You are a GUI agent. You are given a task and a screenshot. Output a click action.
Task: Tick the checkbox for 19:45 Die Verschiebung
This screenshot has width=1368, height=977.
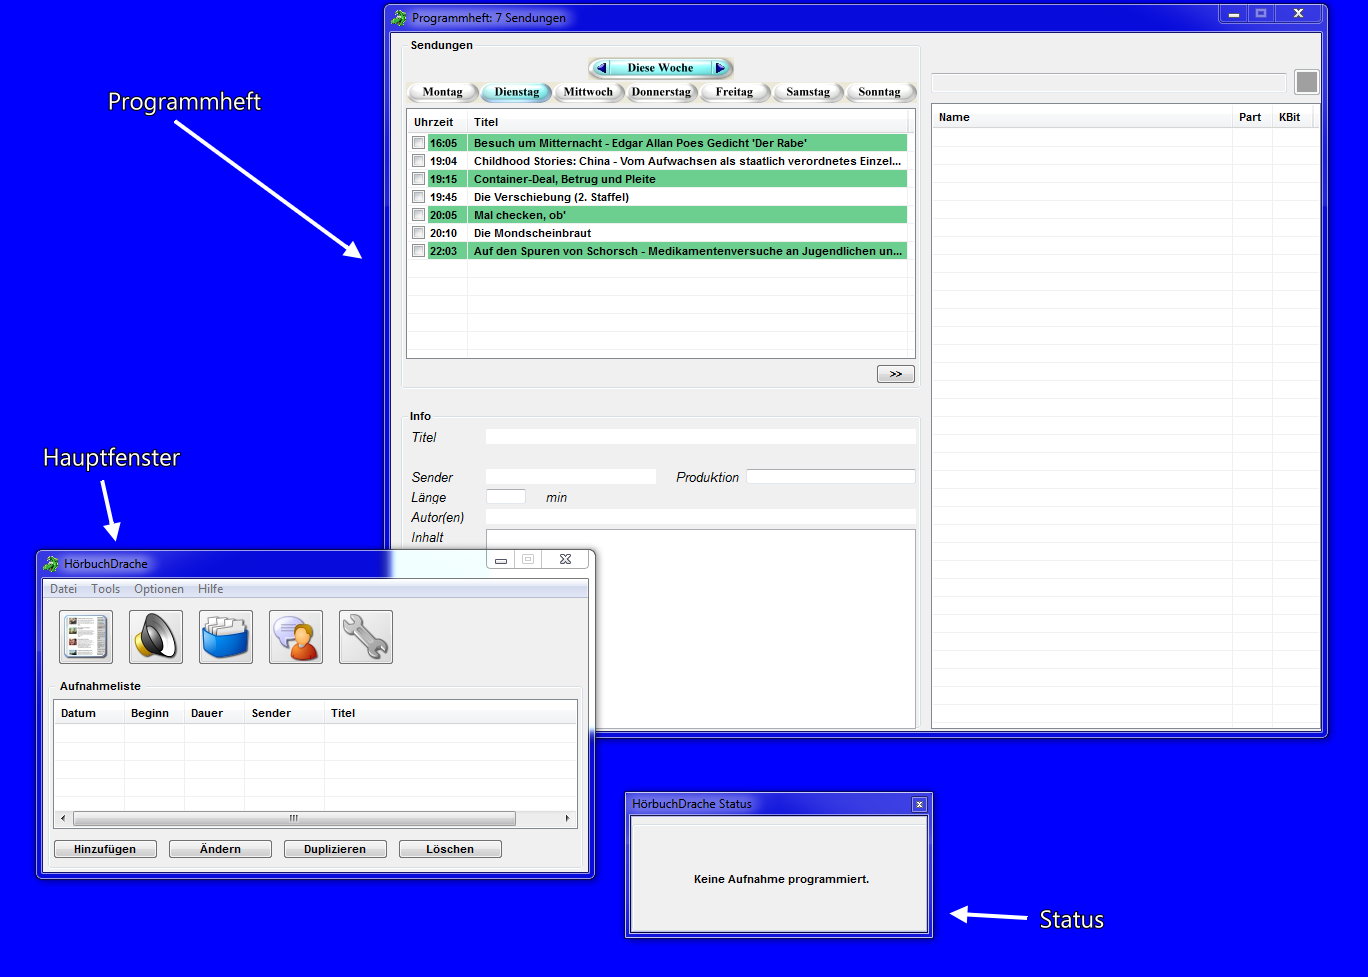[418, 197]
